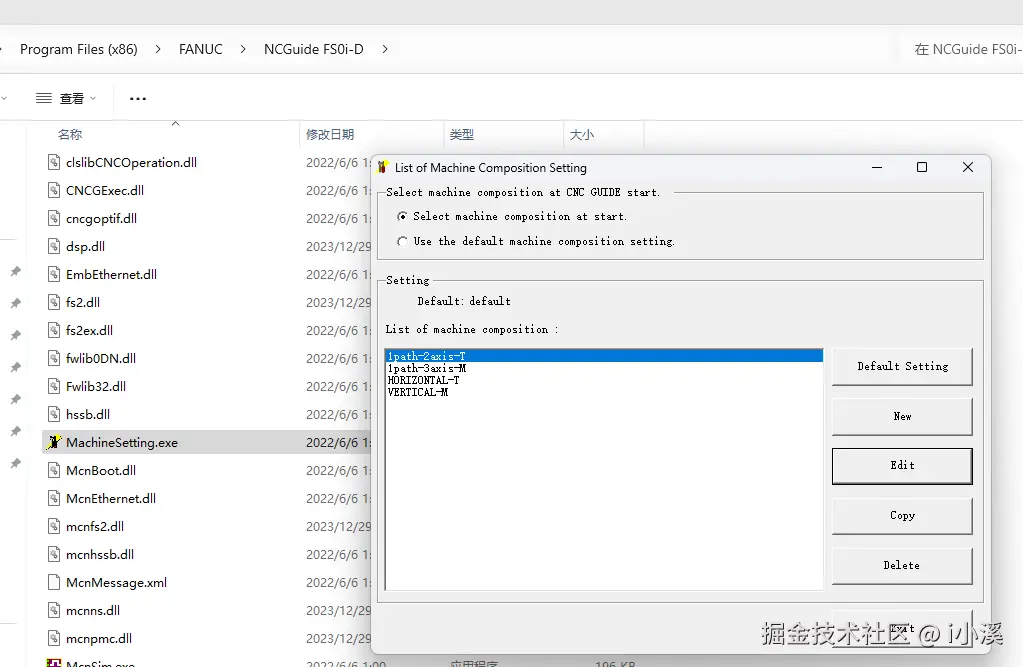The image size is (1023, 667).
Task: Click the hssb.dll file icon
Action: (x=54, y=414)
